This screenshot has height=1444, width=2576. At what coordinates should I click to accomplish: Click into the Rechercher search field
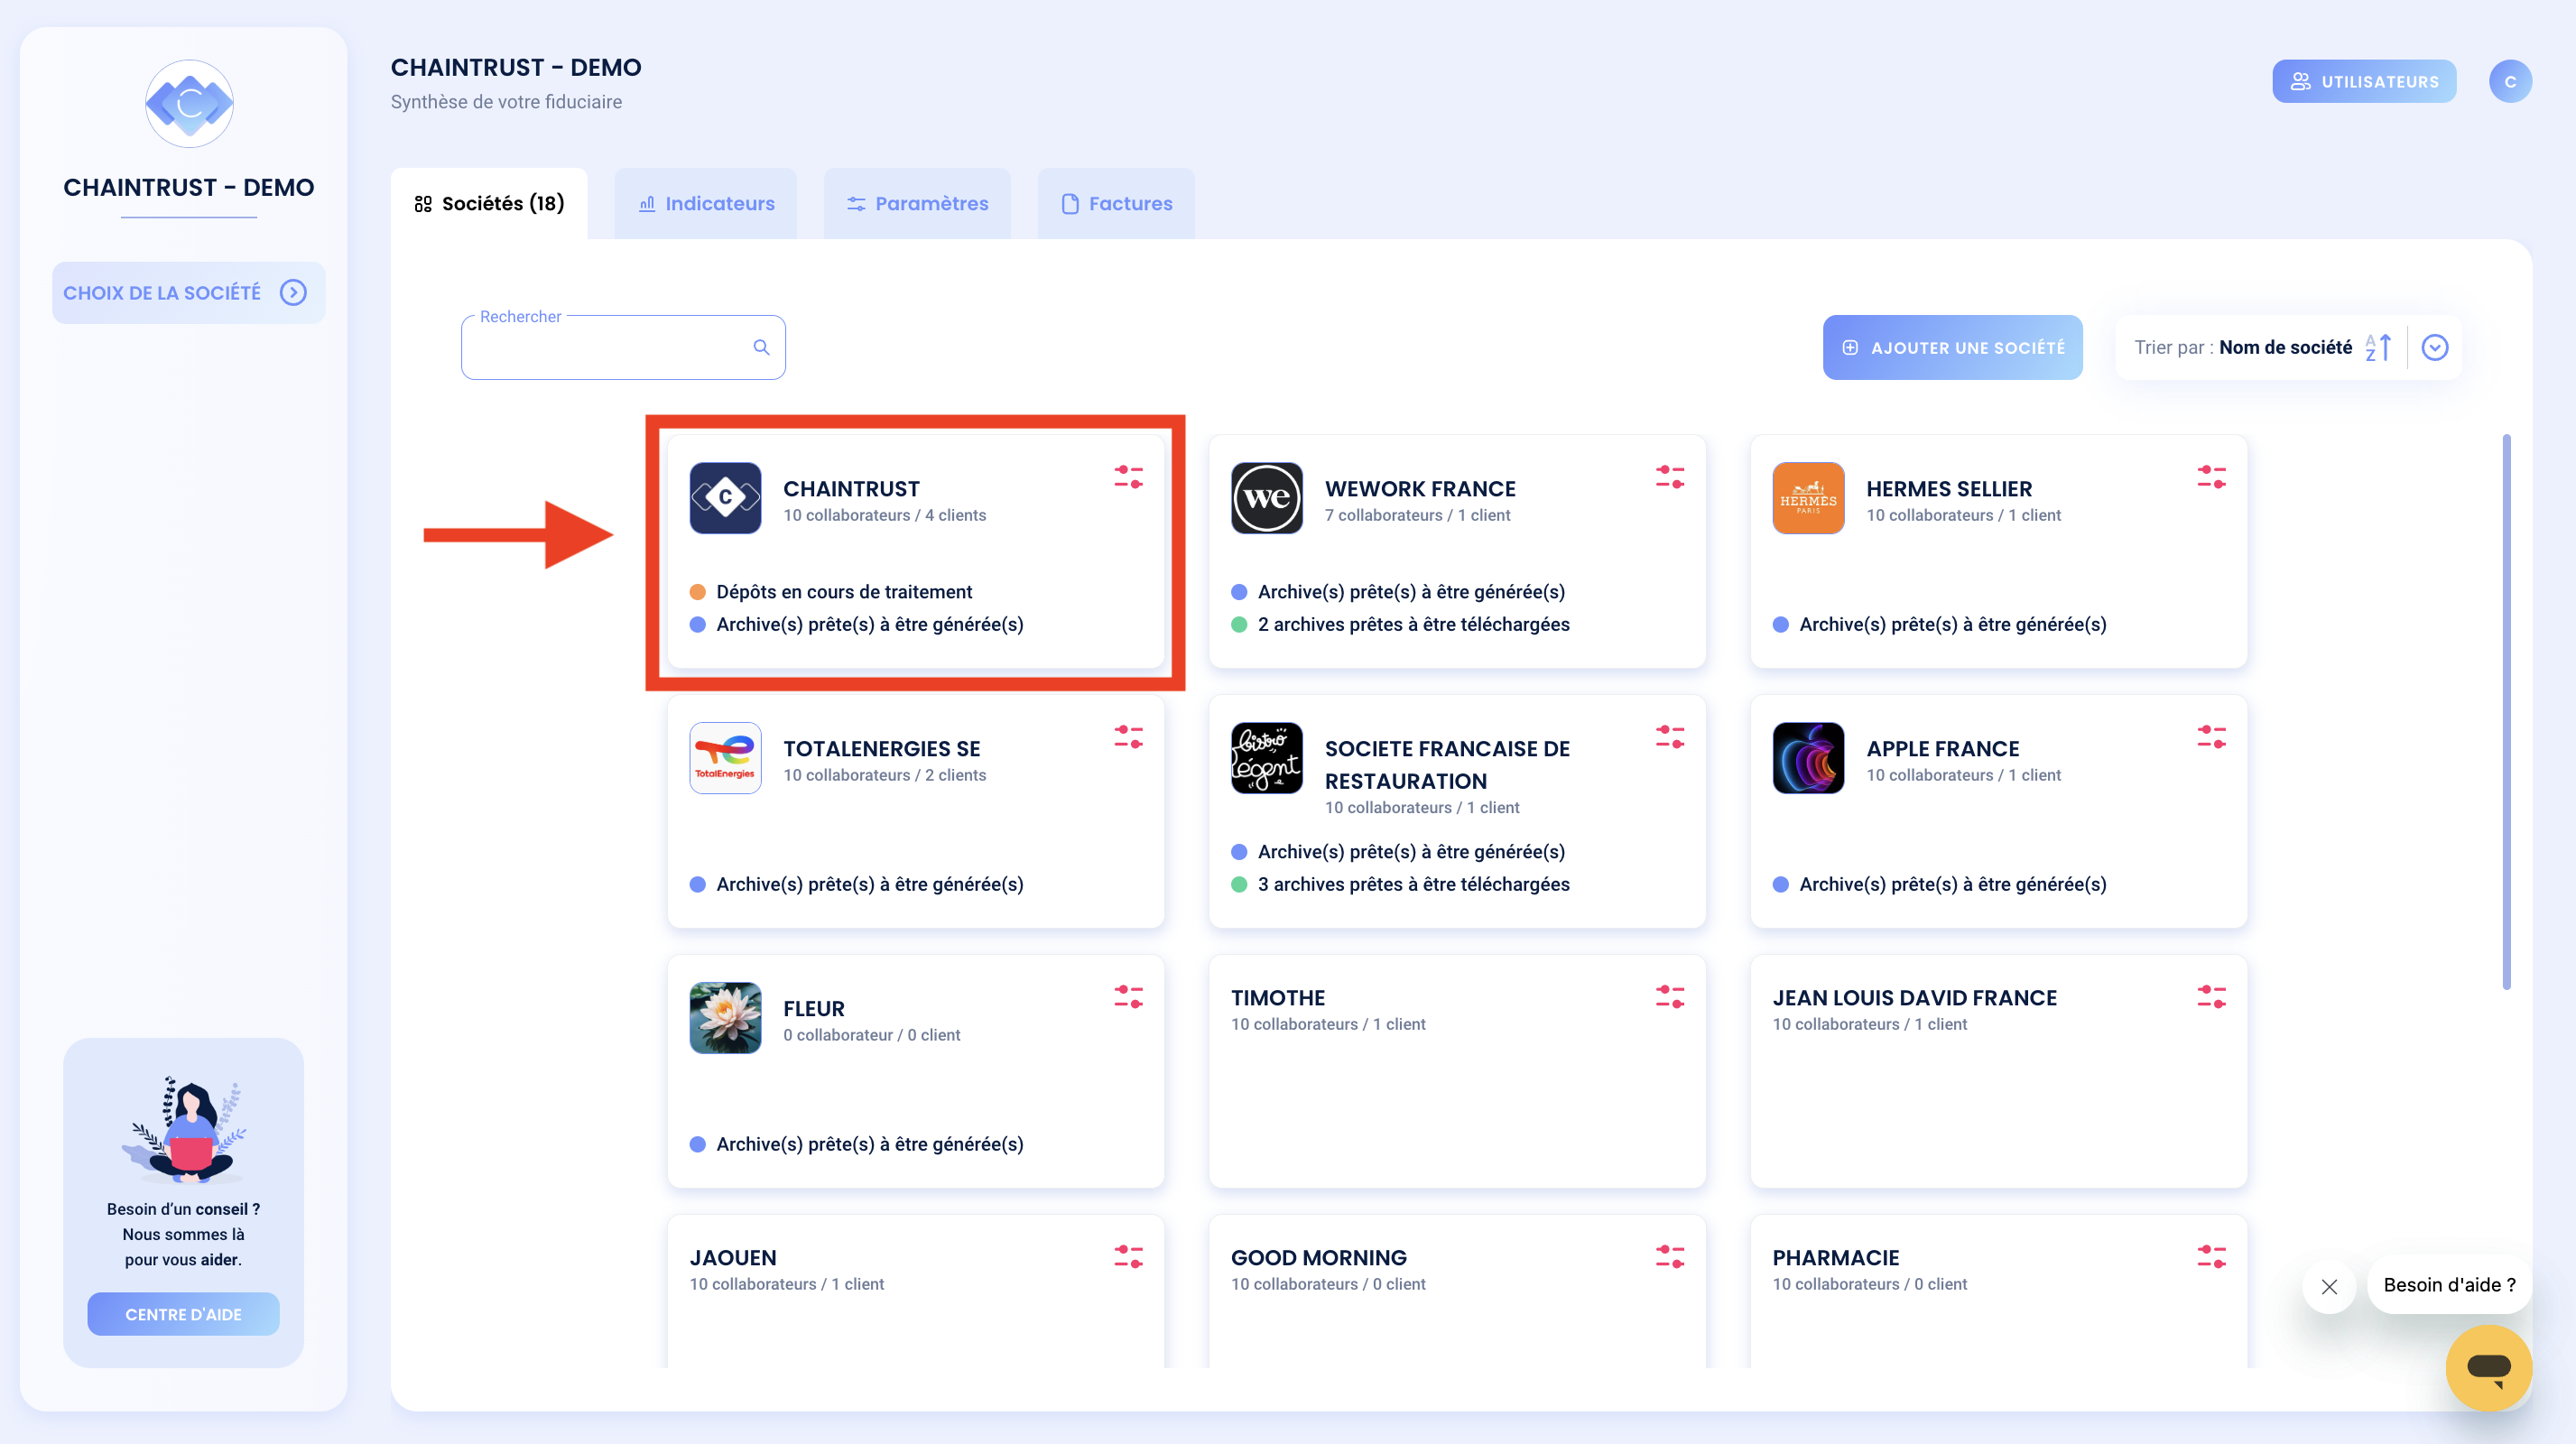tap(622, 347)
